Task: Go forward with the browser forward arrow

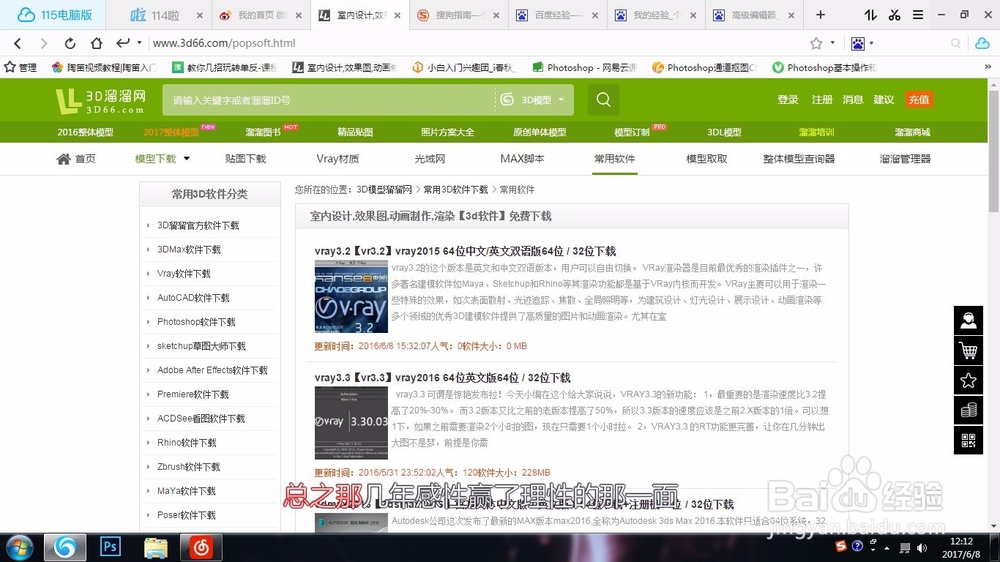Action: tap(43, 43)
